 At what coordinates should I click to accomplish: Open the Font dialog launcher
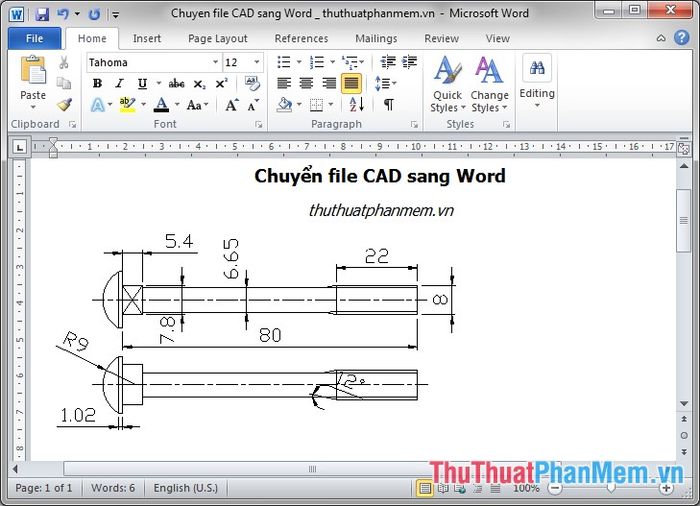point(258,125)
